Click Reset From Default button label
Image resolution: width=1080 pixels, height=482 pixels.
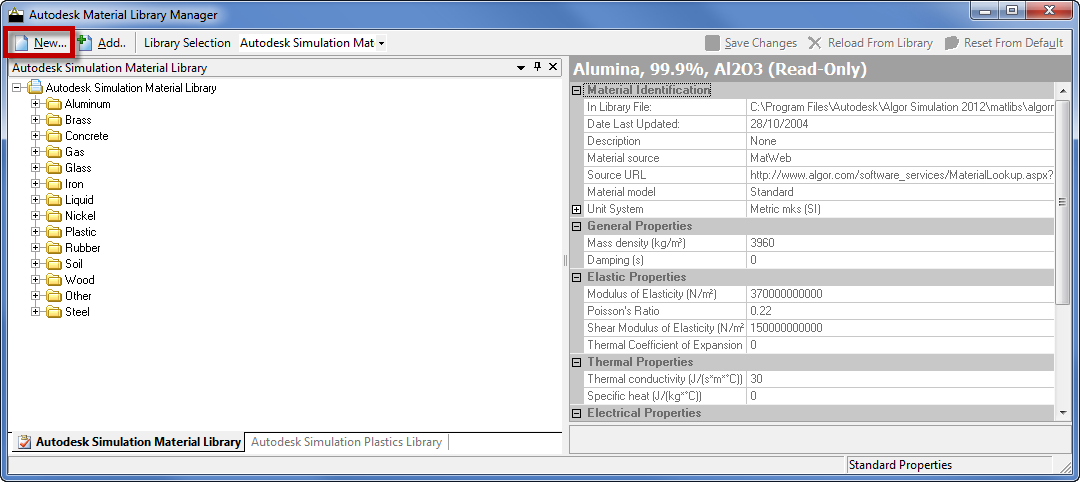point(1013,43)
